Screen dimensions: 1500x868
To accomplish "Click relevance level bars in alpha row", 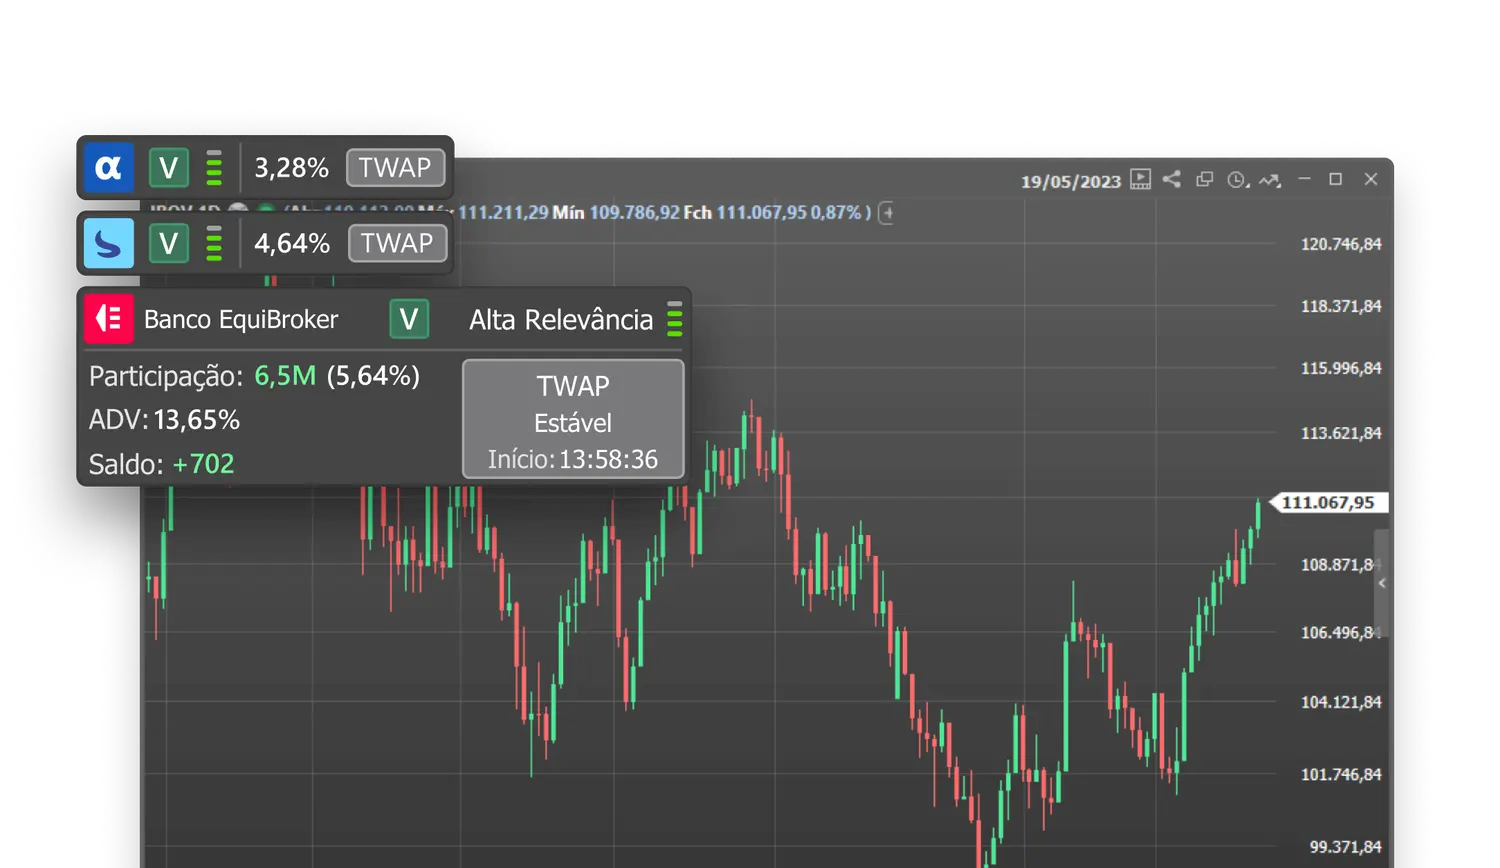I will [x=214, y=168].
